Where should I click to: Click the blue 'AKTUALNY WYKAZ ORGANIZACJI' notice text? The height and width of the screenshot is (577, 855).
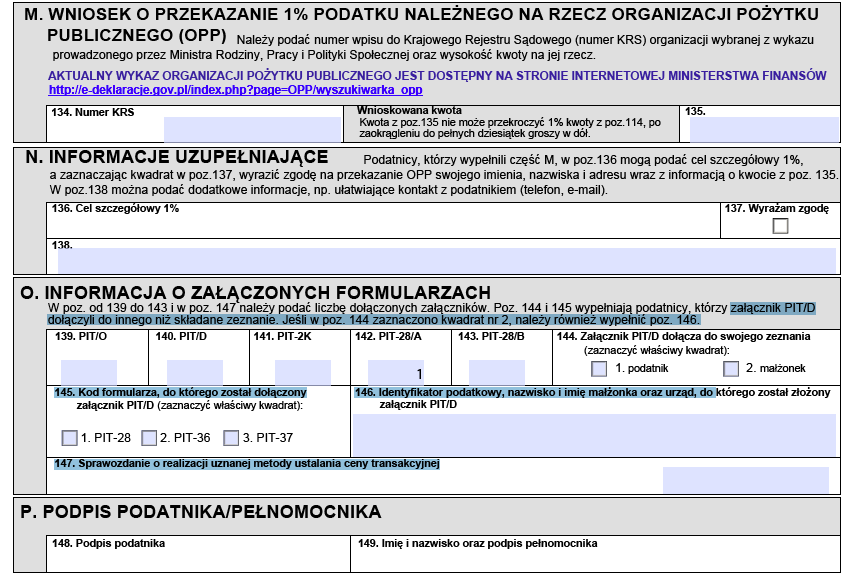(x=437, y=75)
